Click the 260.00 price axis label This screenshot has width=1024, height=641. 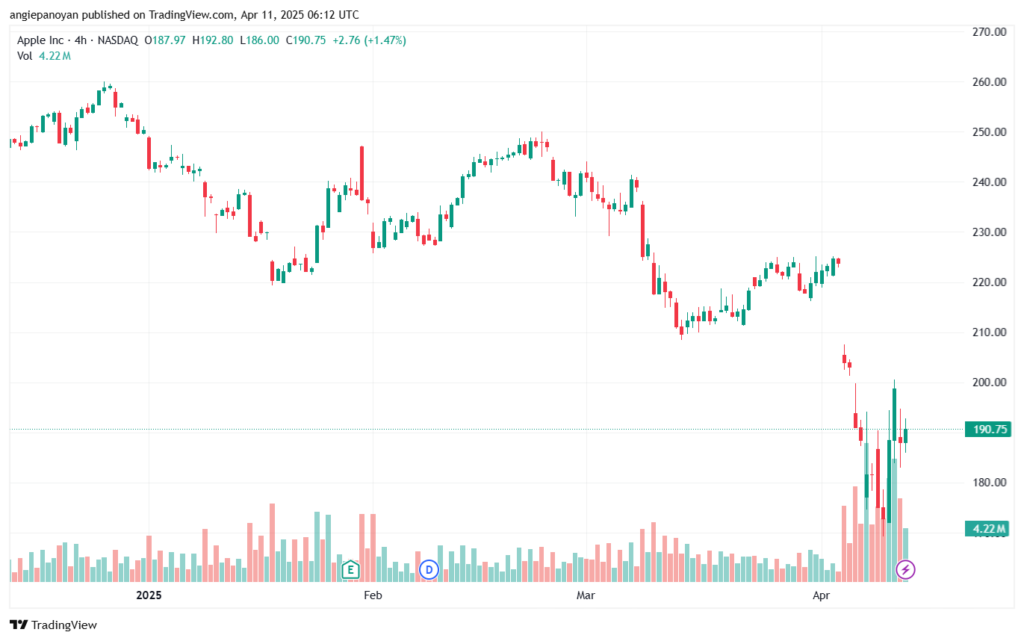[x=989, y=82]
